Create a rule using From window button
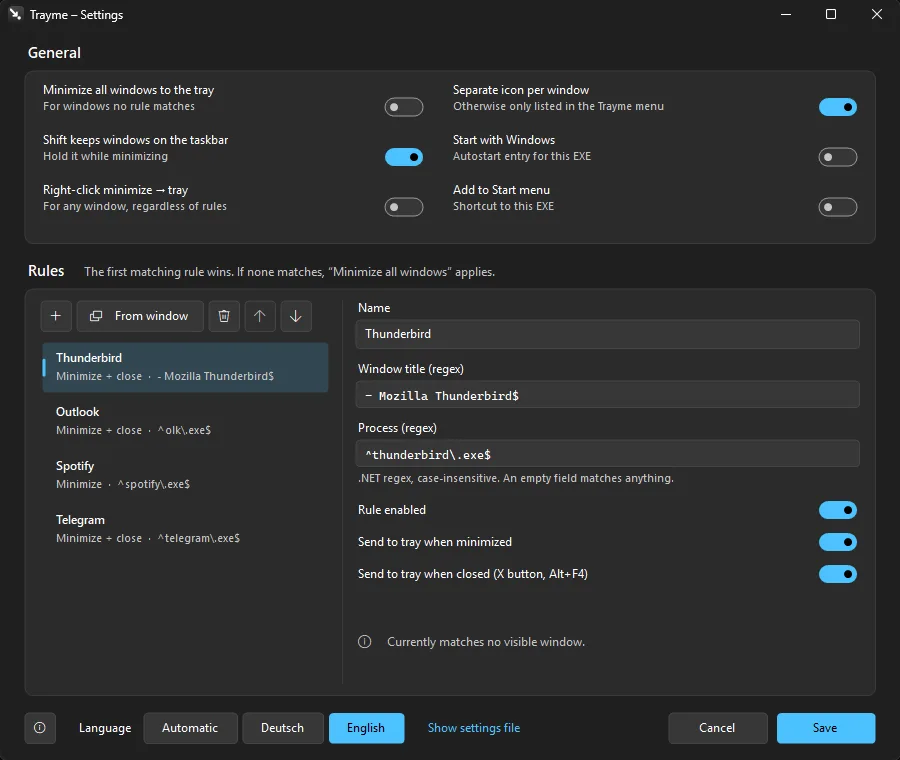The image size is (900, 760). 140,316
